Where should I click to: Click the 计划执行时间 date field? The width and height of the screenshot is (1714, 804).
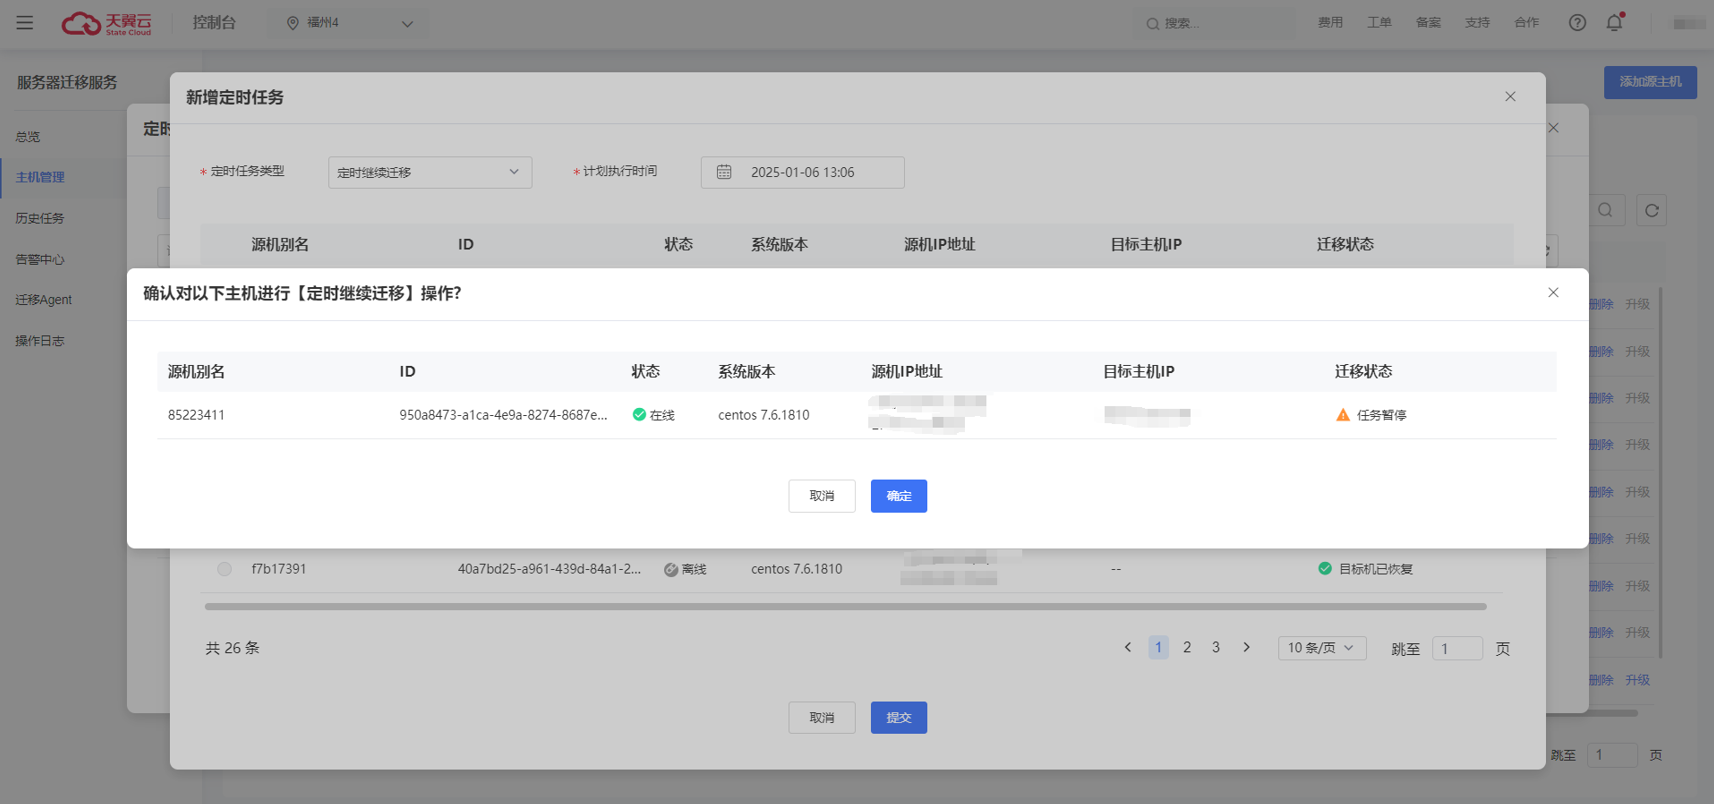[803, 172]
